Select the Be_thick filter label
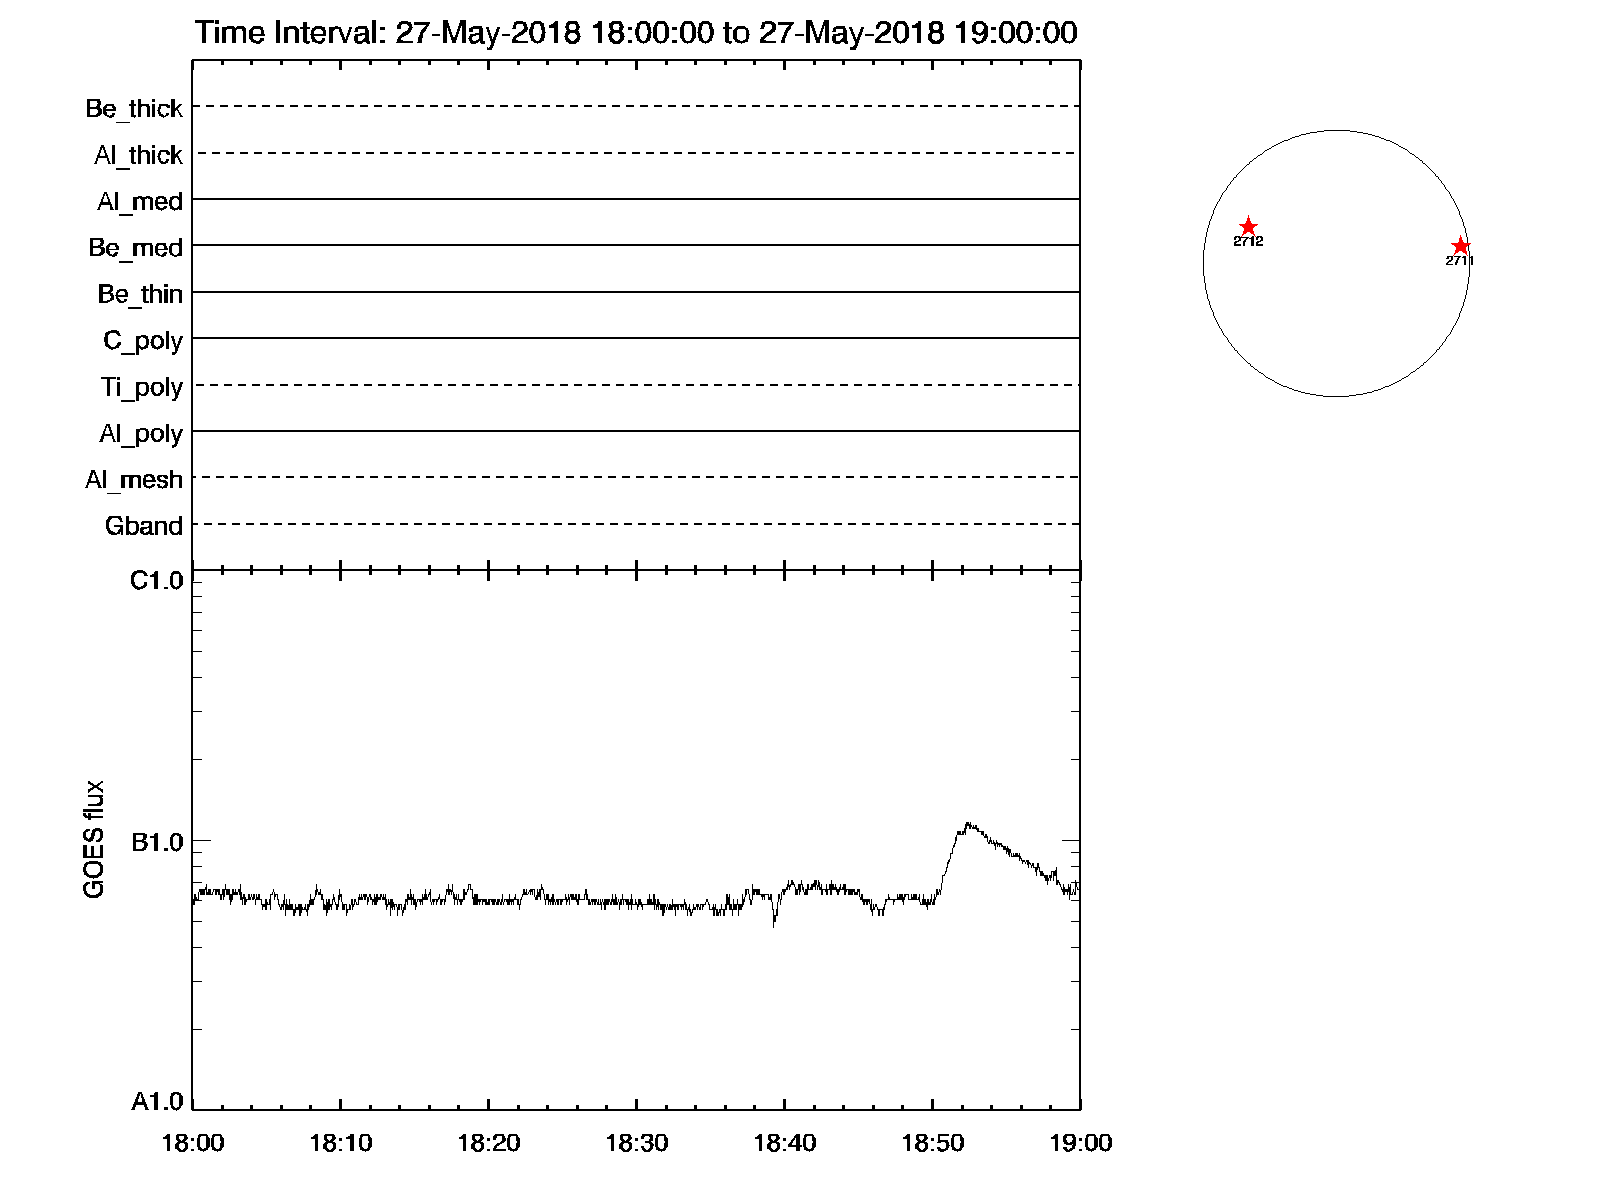This screenshot has height=1200, width=1600. [134, 108]
